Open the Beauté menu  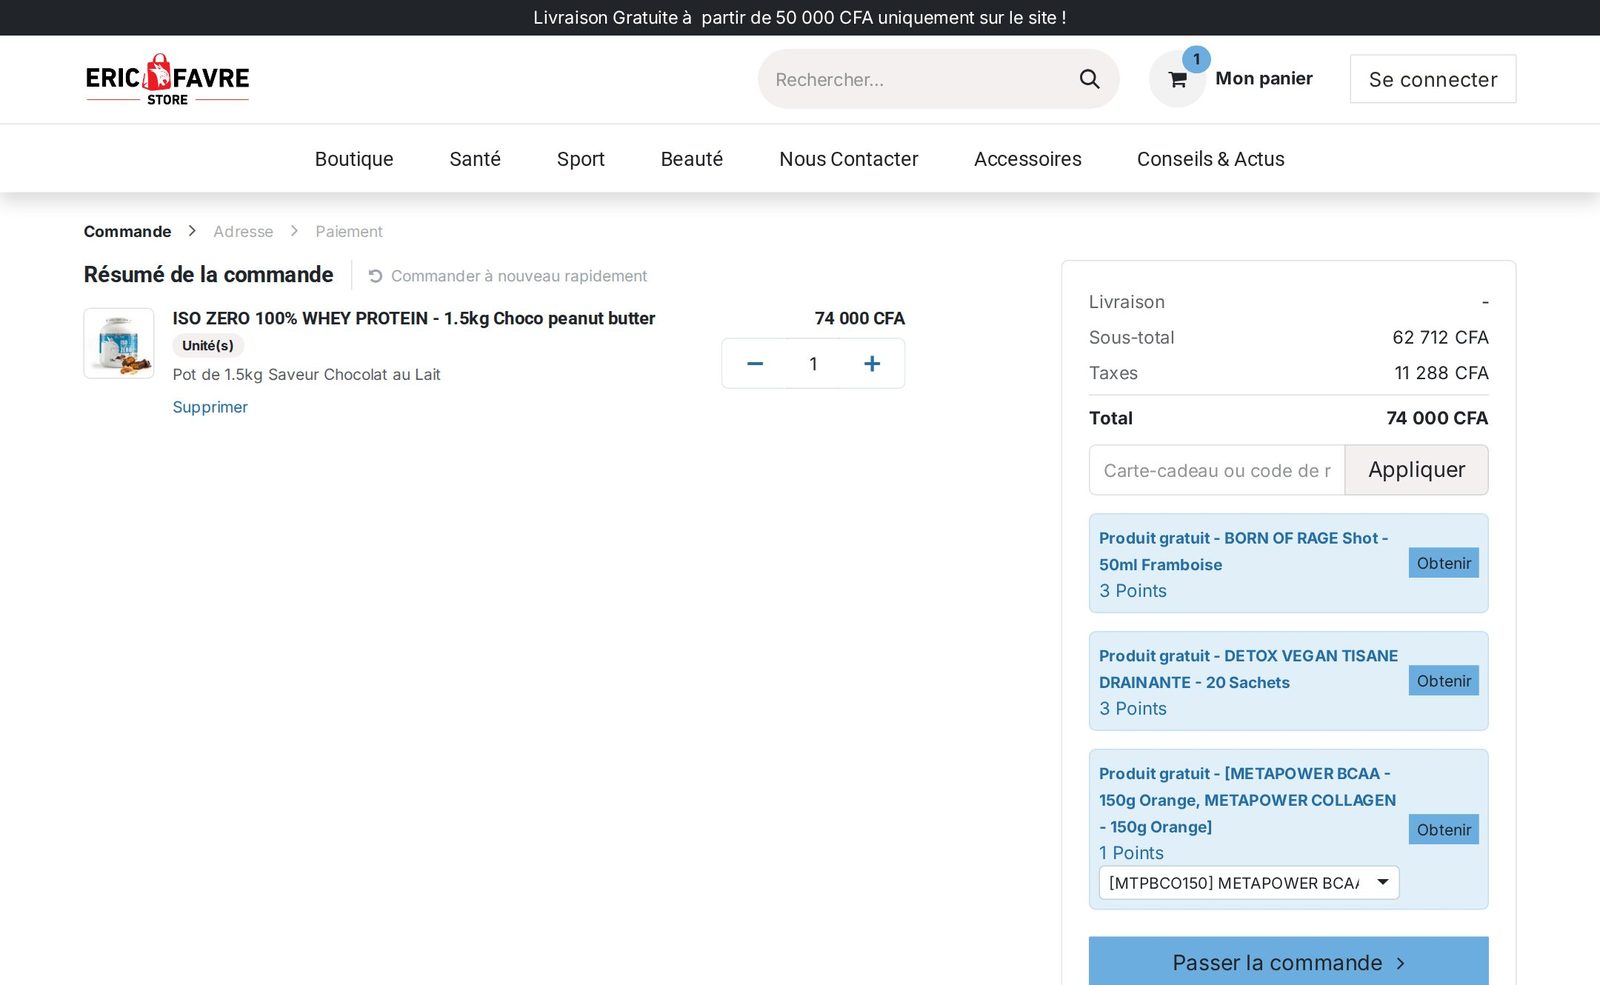[692, 159]
